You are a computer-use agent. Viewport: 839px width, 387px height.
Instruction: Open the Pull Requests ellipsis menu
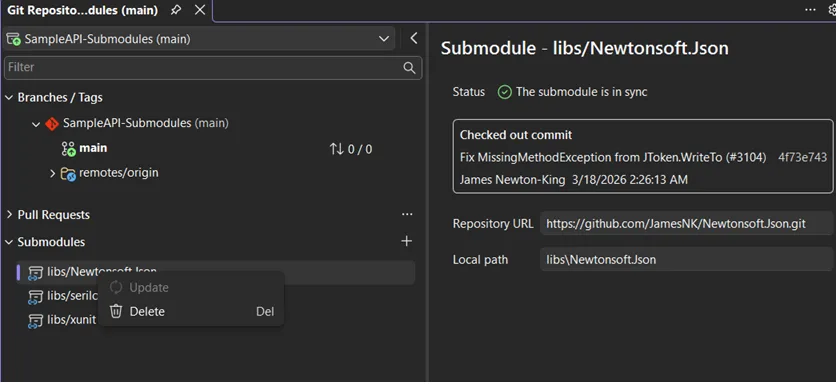[x=407, y=214]
